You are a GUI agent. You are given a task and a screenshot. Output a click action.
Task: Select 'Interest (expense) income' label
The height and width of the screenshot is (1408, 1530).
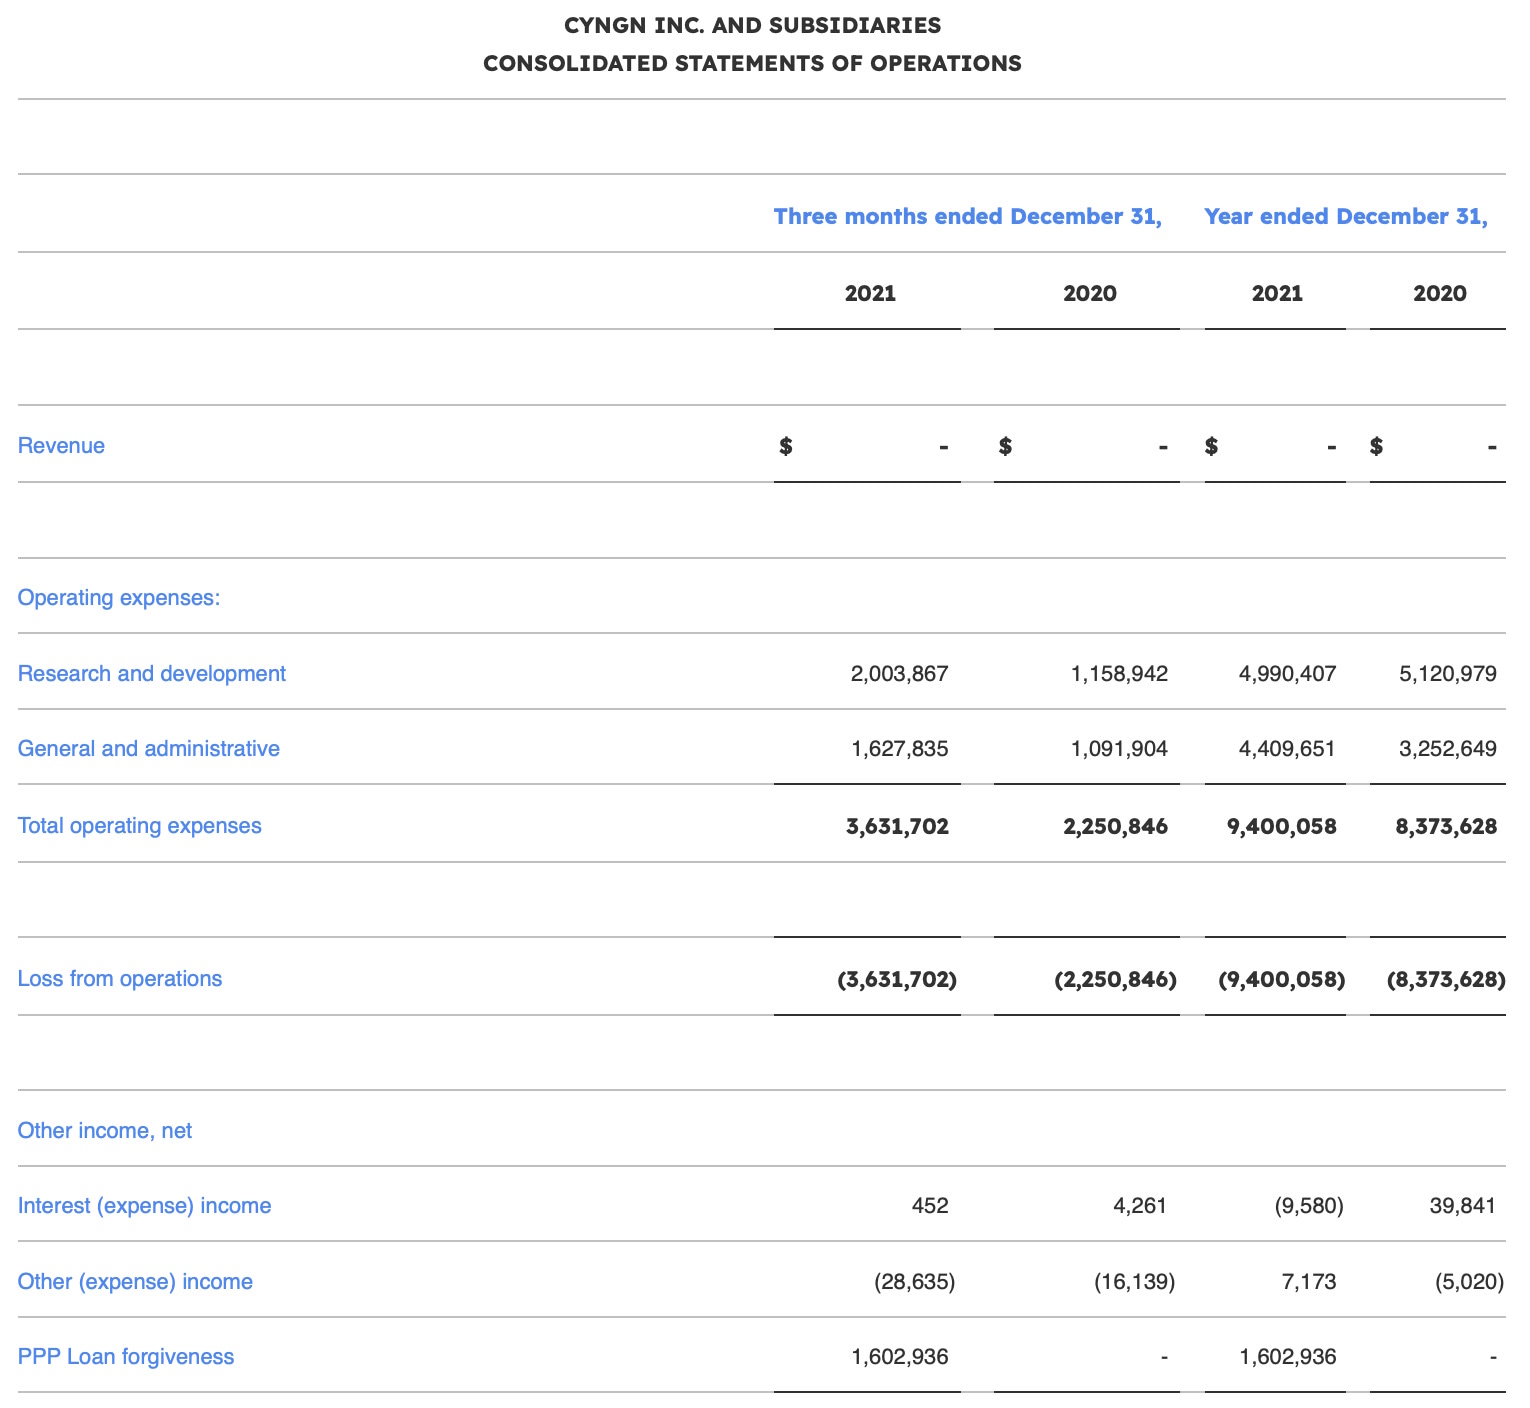tap(145, 1206)
